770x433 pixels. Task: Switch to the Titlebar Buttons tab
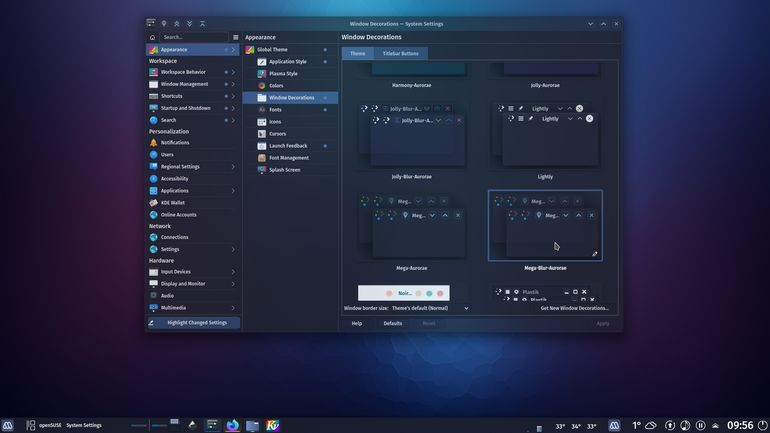point(401,54)
